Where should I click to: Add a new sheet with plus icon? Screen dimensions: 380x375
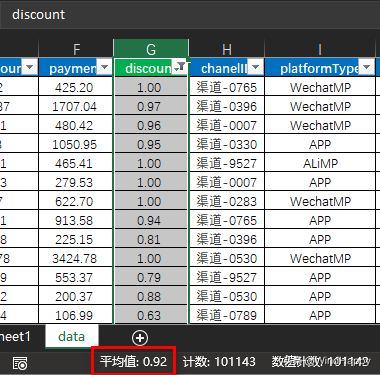click(x=140, y=338)
